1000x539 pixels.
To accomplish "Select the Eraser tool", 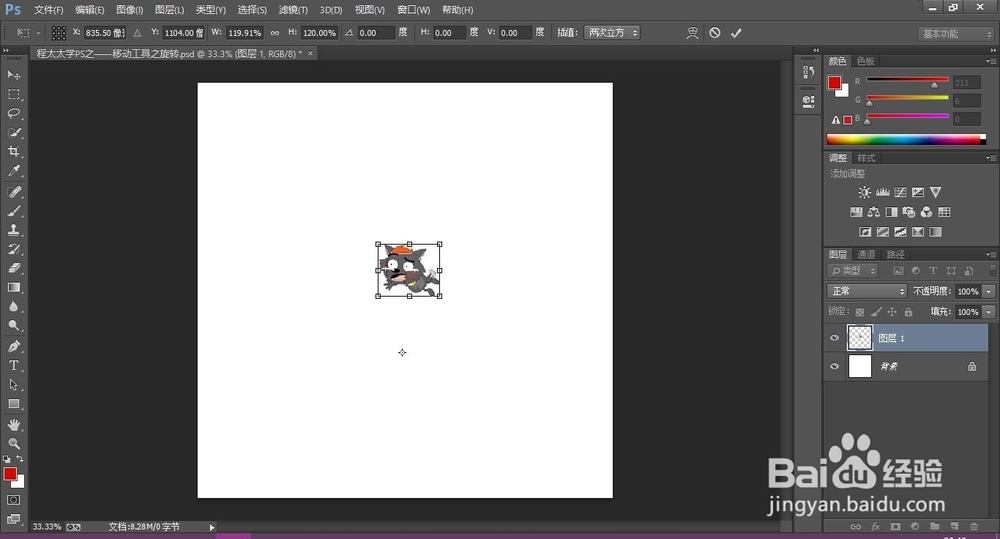I will [13, 269].
